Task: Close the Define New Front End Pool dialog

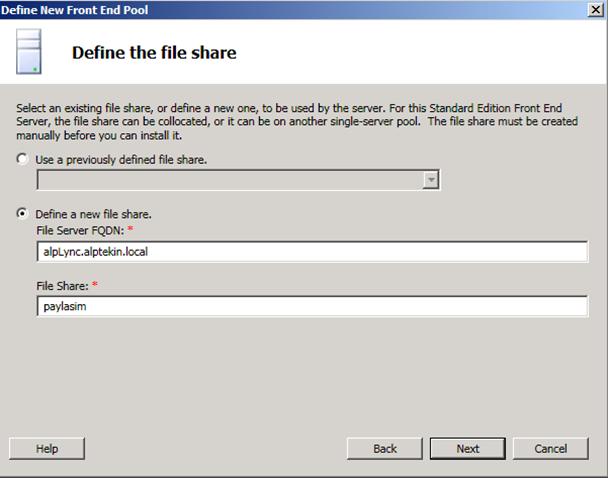Action: [x=596, y=9]
